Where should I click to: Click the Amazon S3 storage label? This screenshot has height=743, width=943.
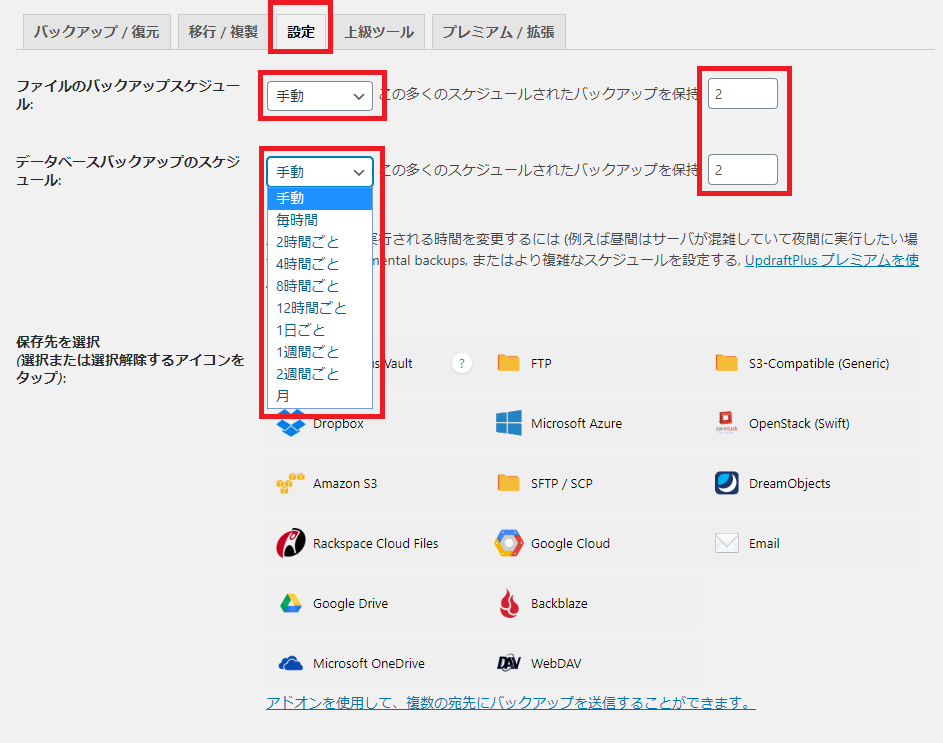tap(345, 484)
